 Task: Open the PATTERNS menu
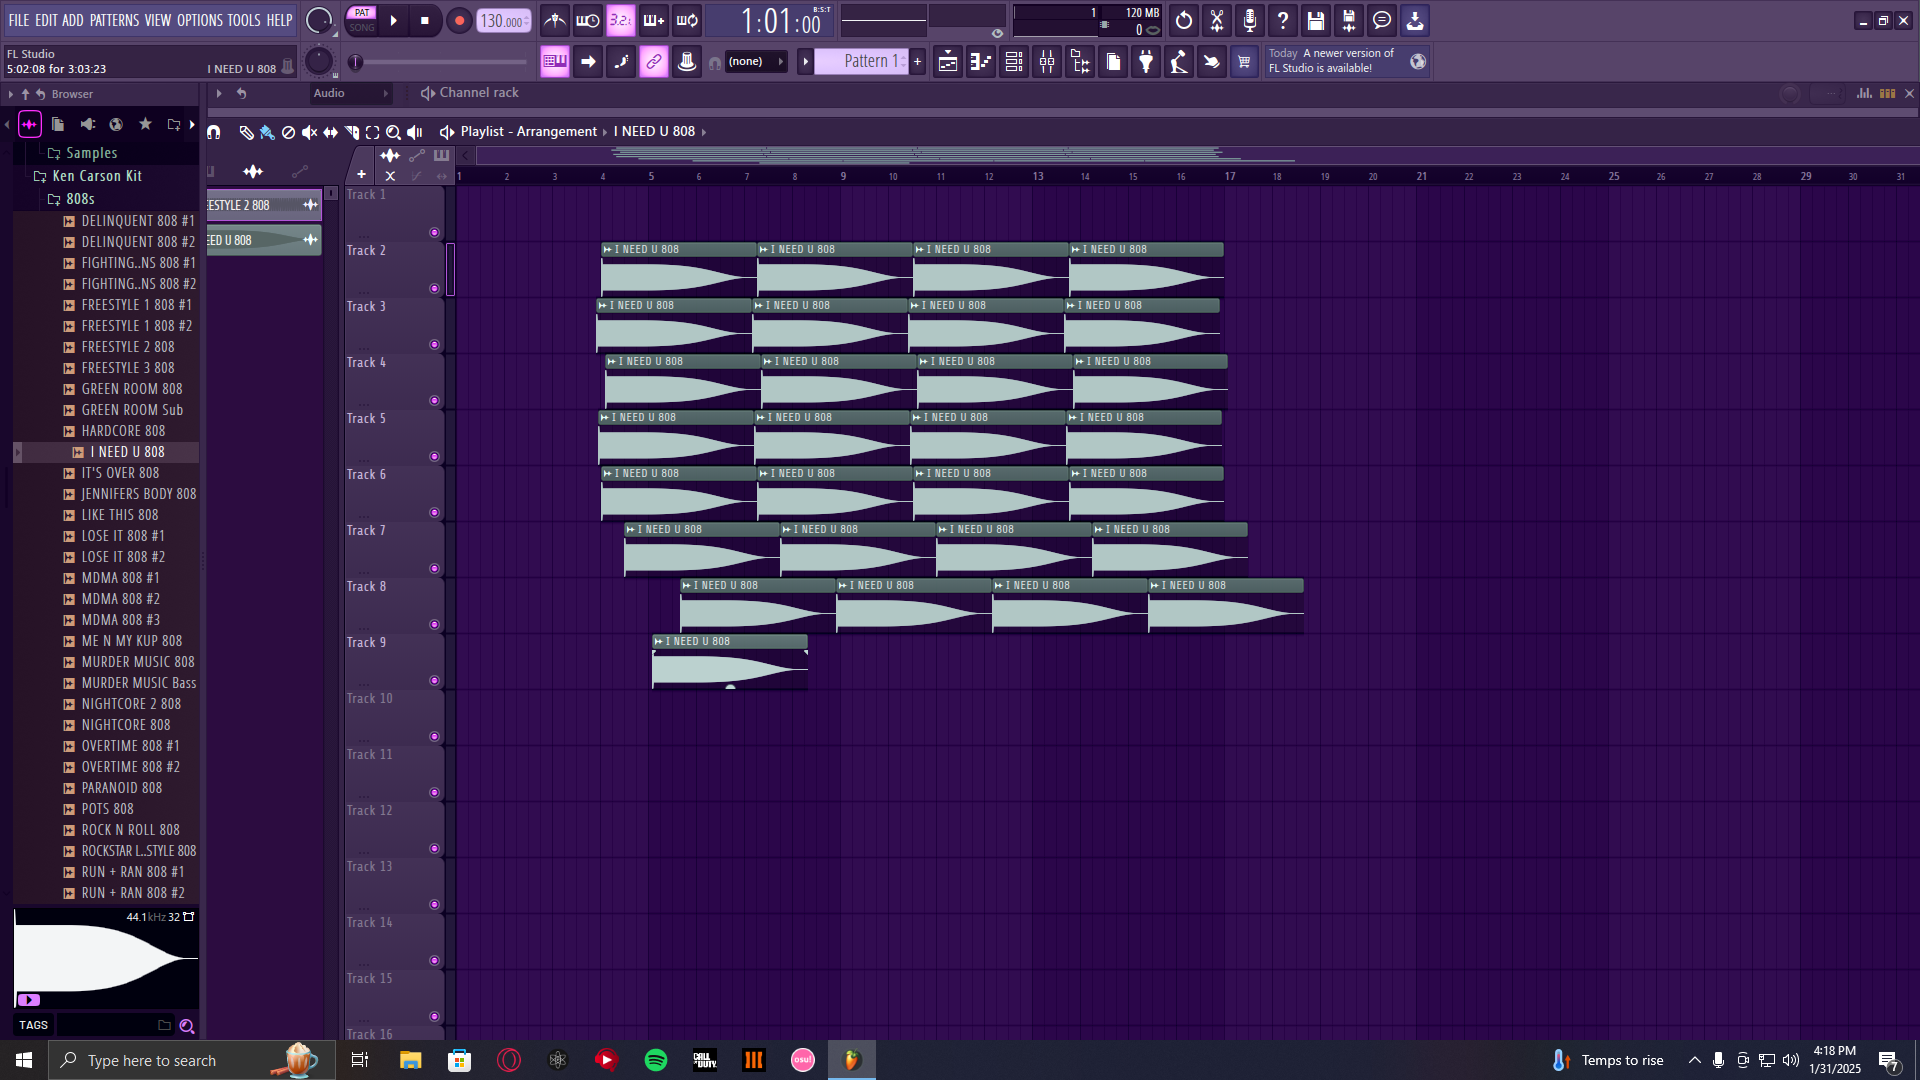coord(115,20)
